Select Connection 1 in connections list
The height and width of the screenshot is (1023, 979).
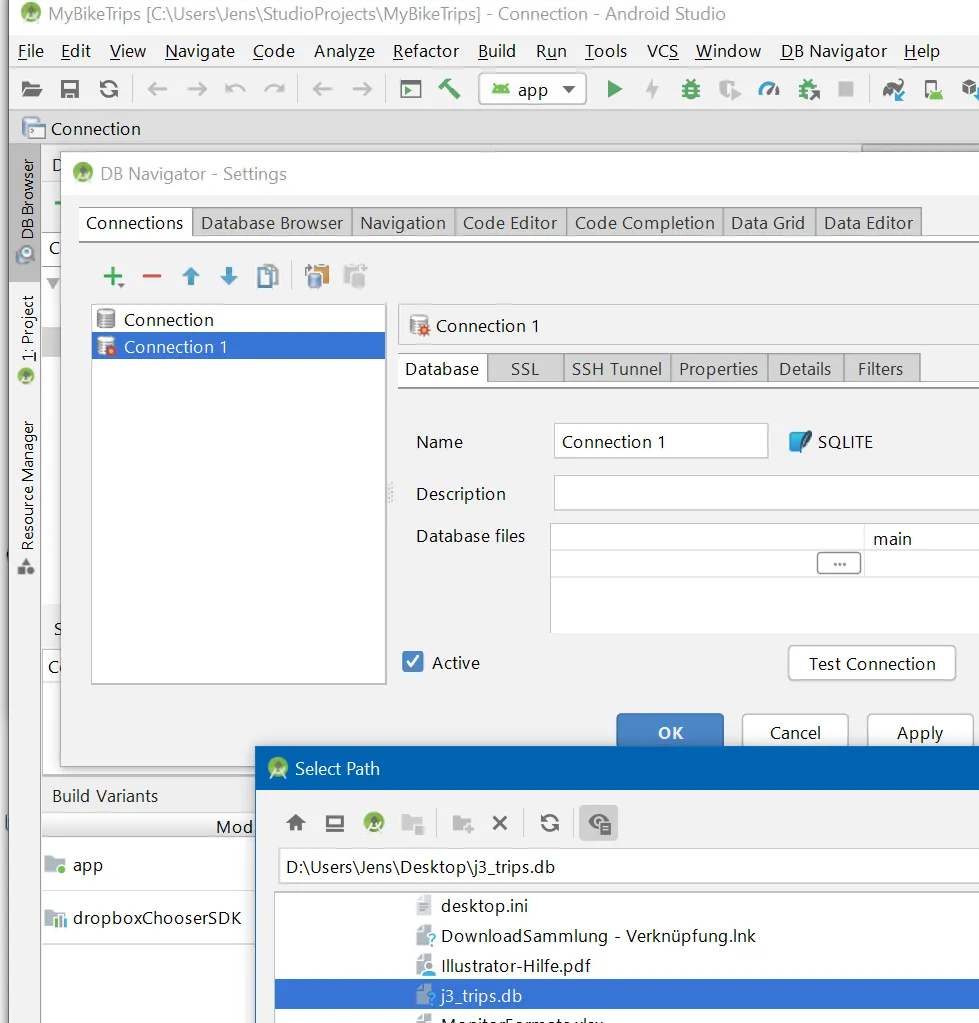pyautogui.click(x=239, y=346)
